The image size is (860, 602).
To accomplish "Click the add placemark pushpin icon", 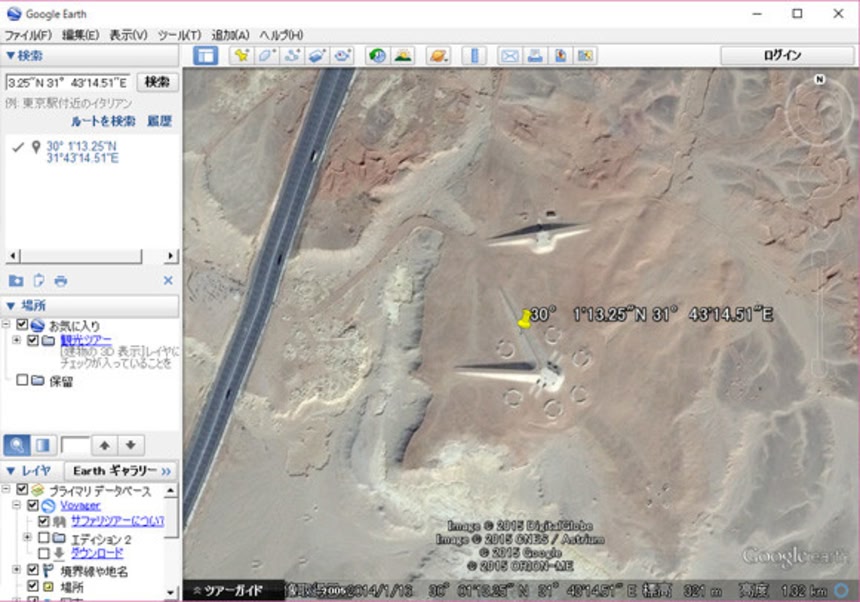I will (x=241, y=56).
